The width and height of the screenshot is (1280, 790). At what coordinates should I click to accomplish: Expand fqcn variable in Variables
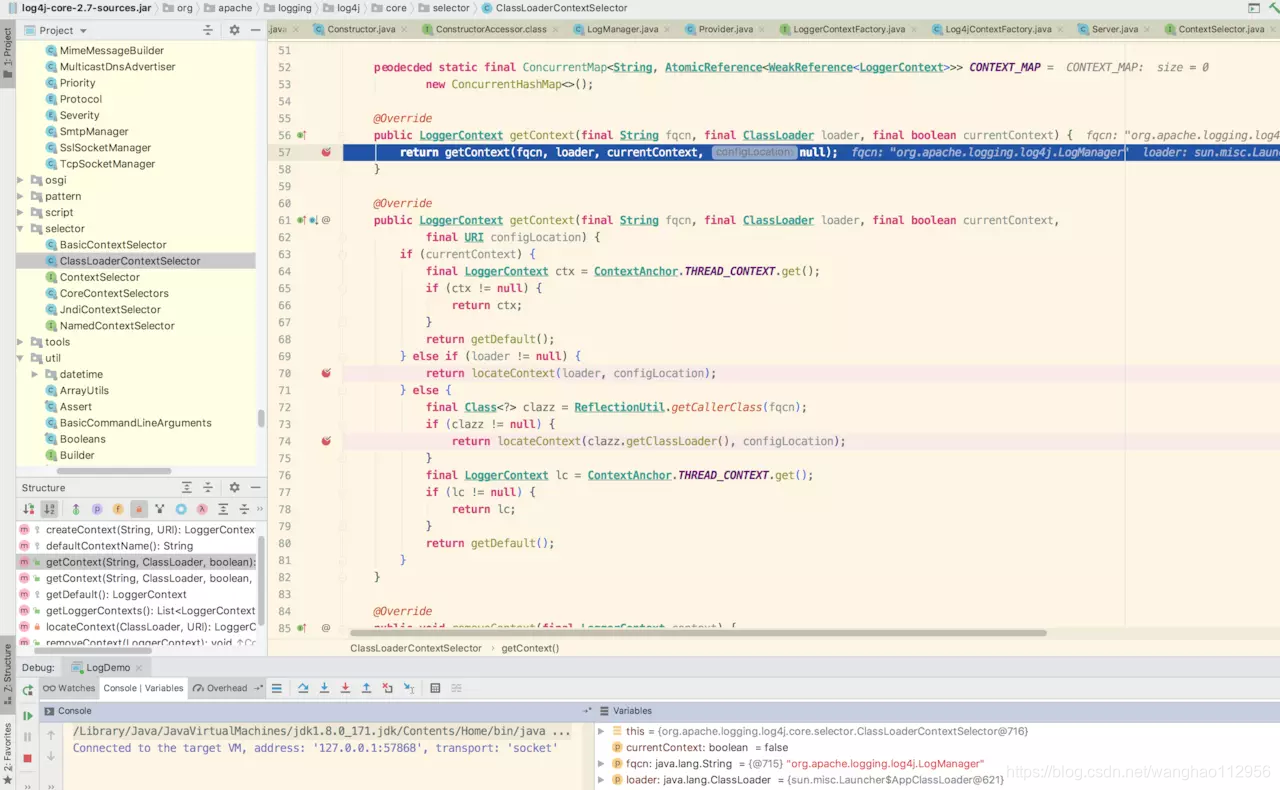pyautogui.click(x=601, y=763)
